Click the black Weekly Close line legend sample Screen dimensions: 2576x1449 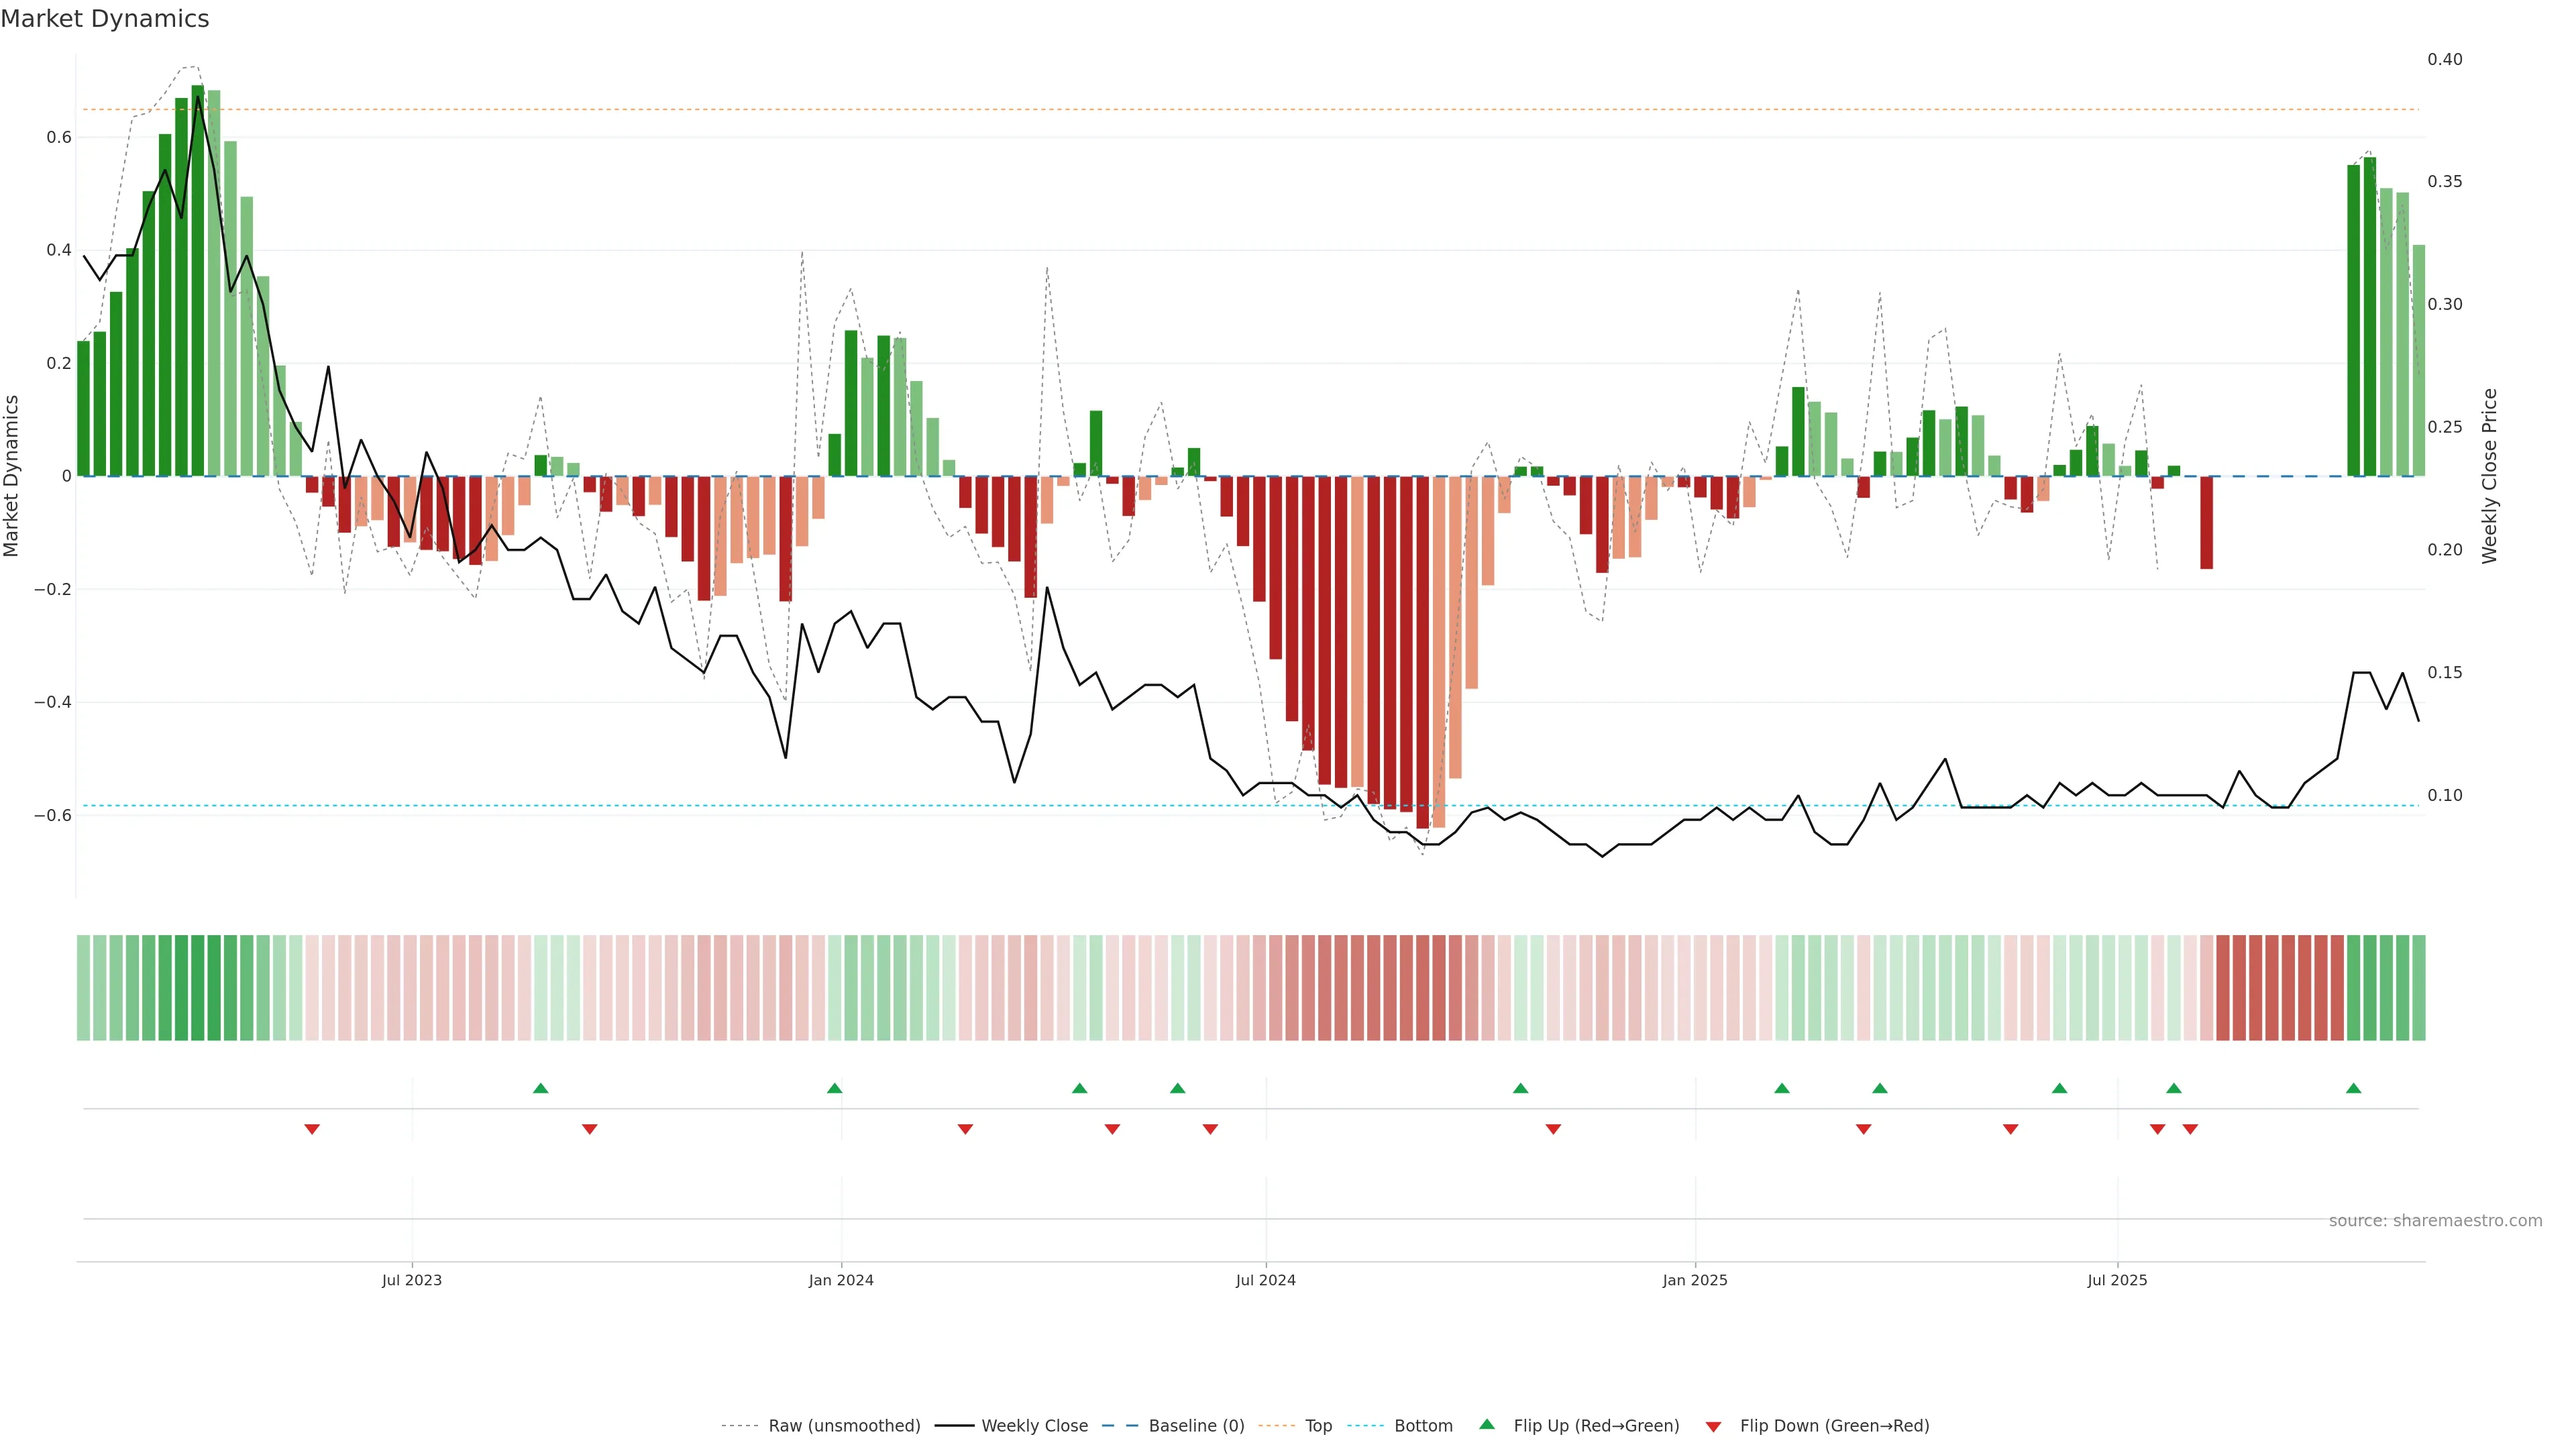pyautogui.click(x=954, y=1426)
